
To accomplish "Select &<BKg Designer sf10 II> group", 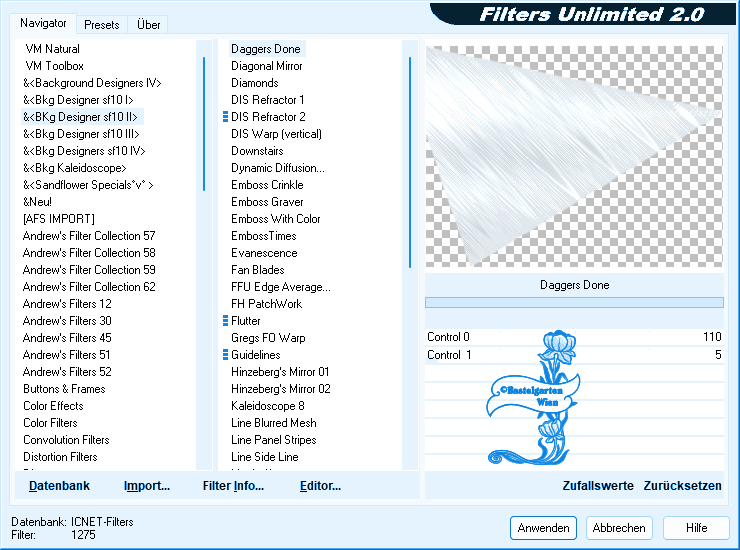I will click(80, 117).
